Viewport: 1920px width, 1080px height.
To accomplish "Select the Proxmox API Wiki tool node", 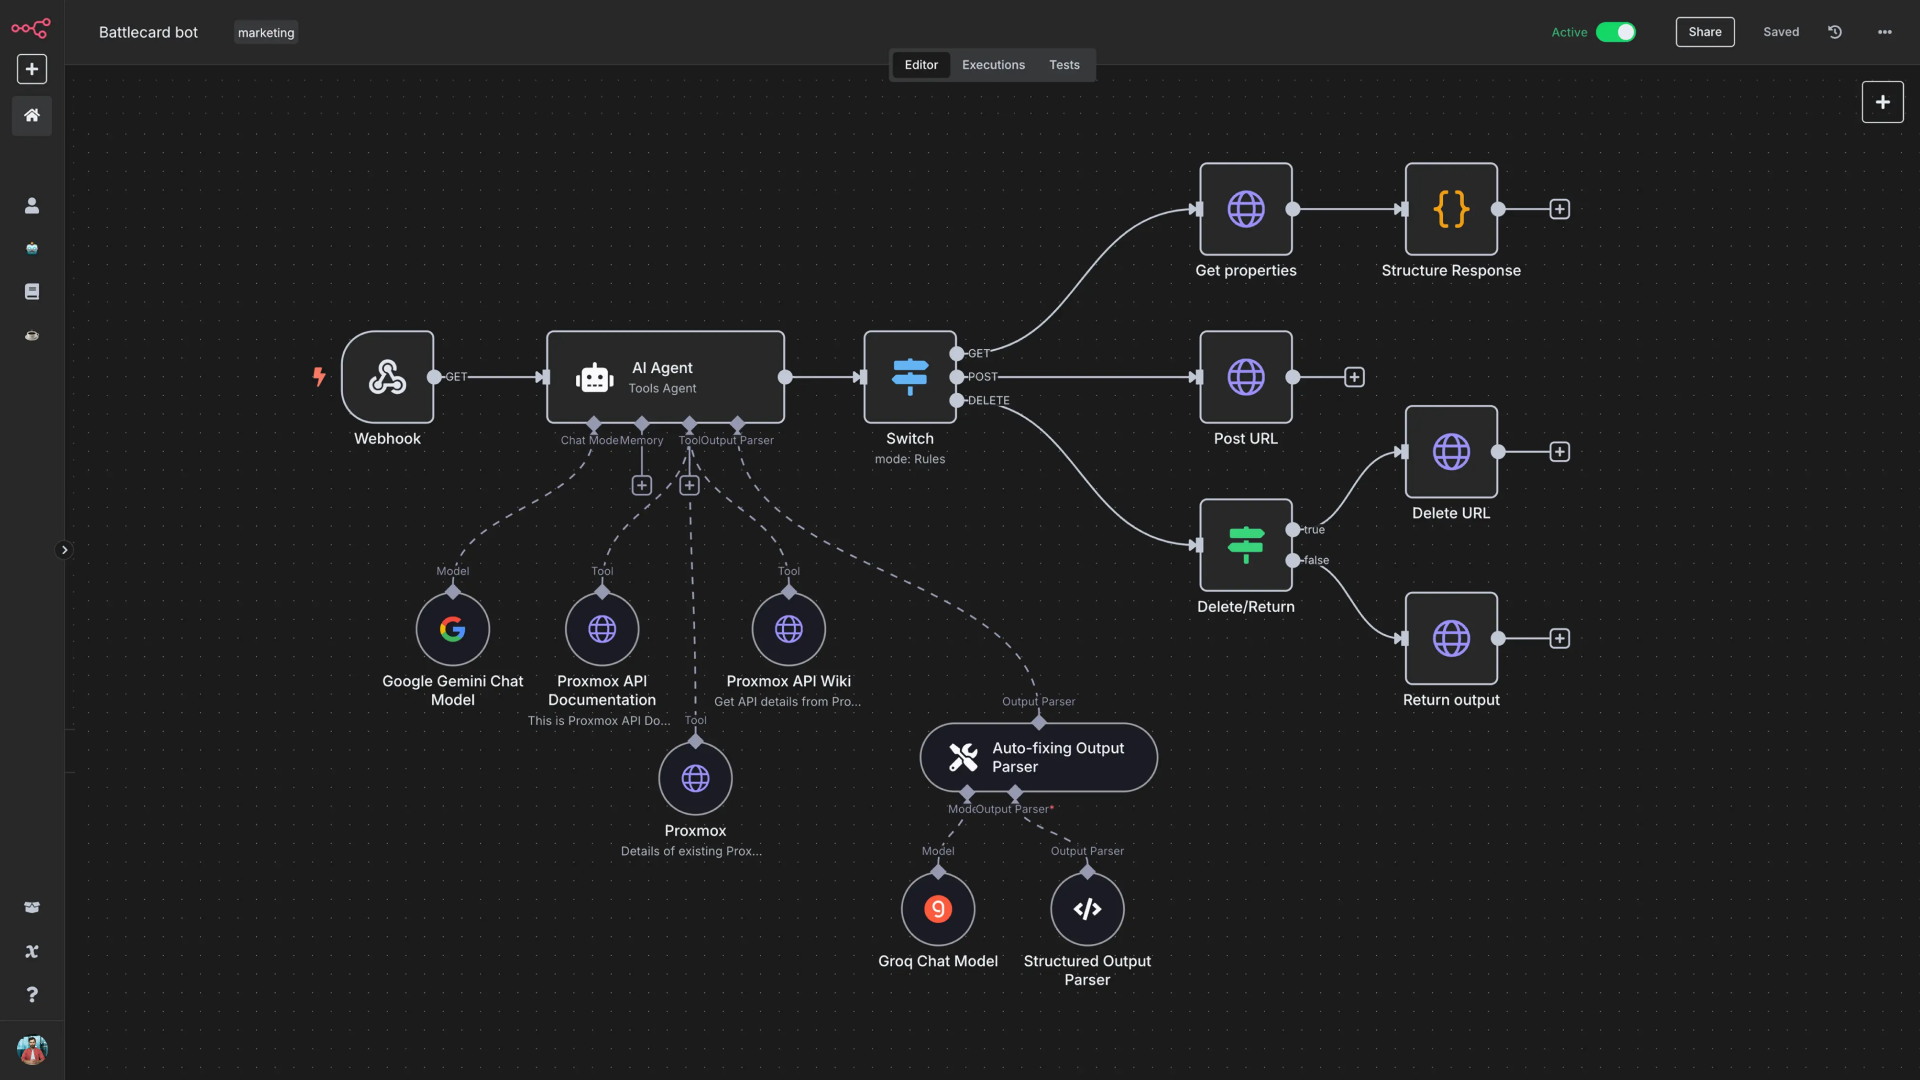I will [788, 629].
